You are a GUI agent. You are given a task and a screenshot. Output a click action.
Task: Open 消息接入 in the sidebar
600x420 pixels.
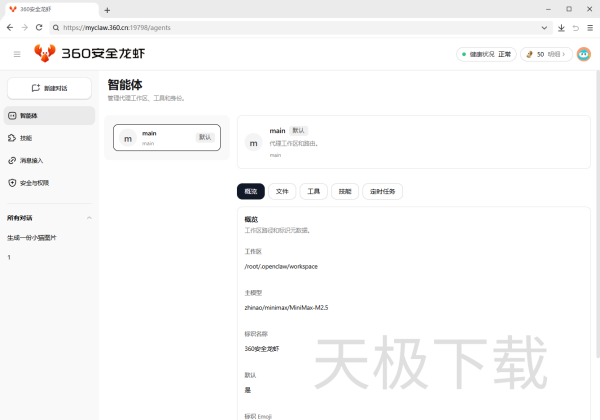(x=31, y=160)
